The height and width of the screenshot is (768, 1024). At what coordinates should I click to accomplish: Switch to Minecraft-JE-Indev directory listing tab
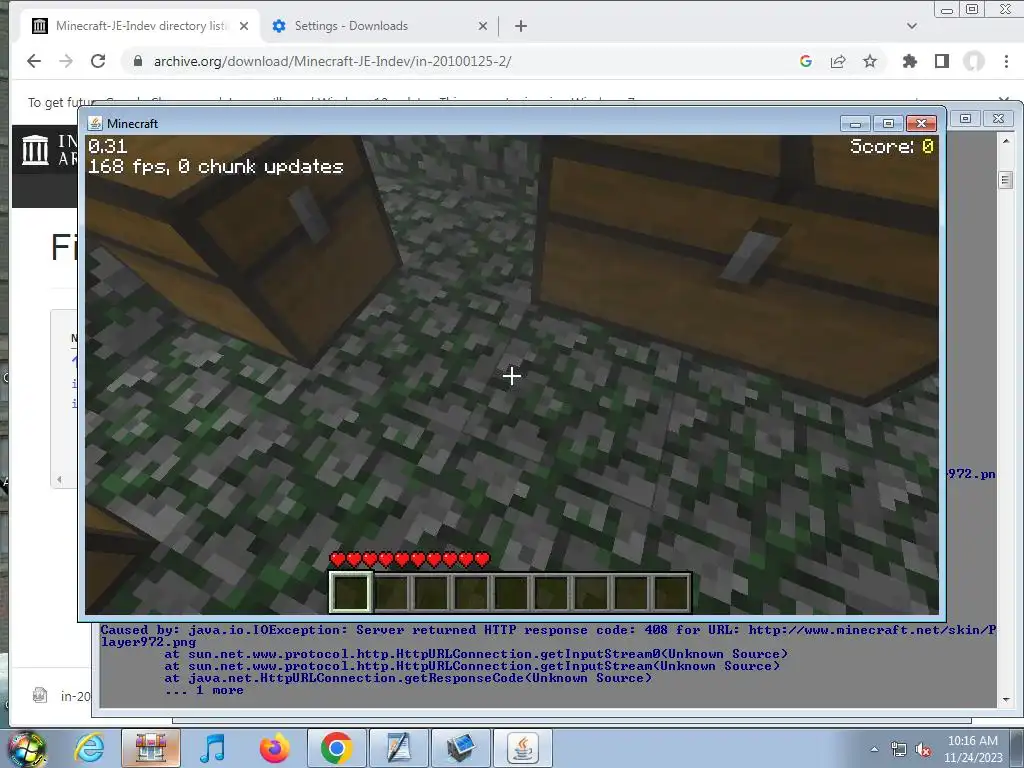click(x=140, y=25)
